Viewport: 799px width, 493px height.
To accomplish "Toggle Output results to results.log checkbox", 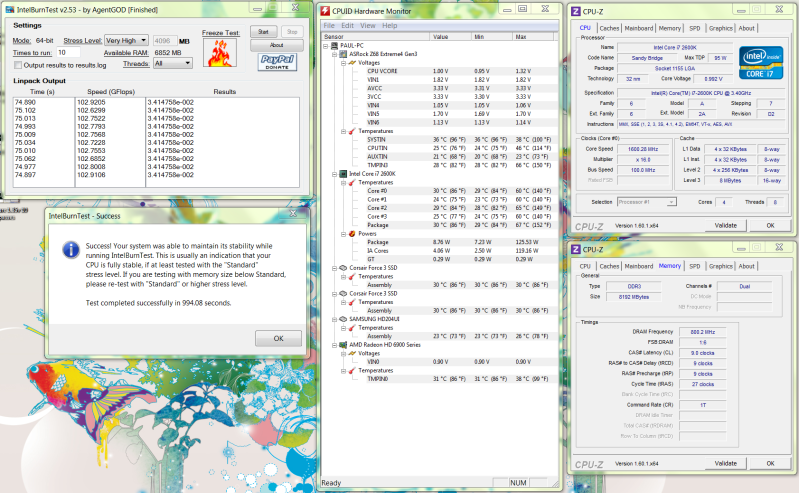I will pyautogui.click(x=18, y=65).
